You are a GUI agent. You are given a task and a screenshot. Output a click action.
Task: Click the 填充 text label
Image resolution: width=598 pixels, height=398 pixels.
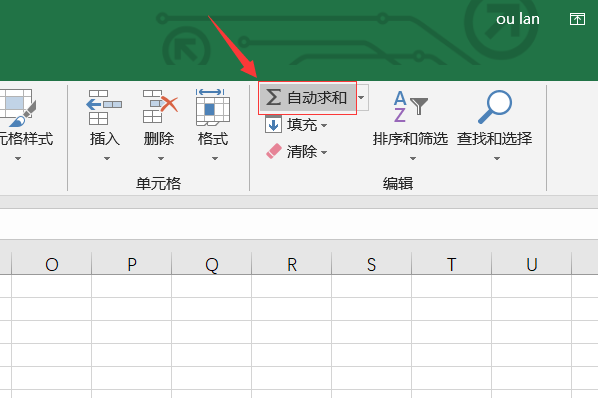click(302, 125)
